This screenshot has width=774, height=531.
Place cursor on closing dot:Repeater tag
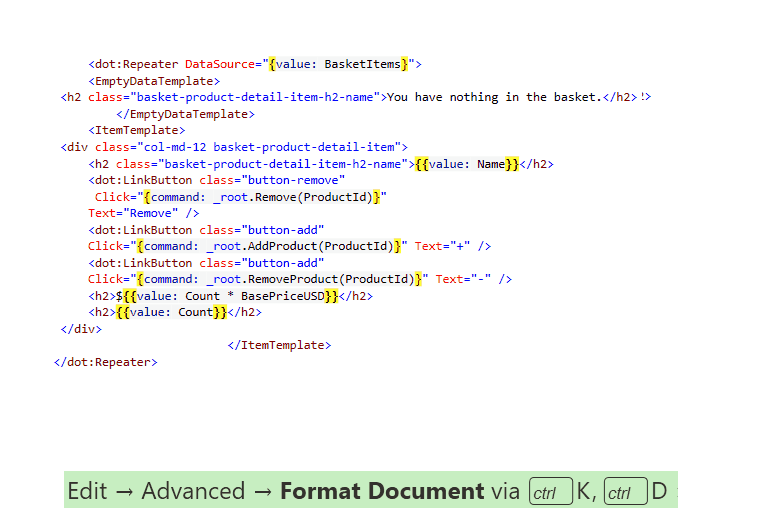[106, 362]
